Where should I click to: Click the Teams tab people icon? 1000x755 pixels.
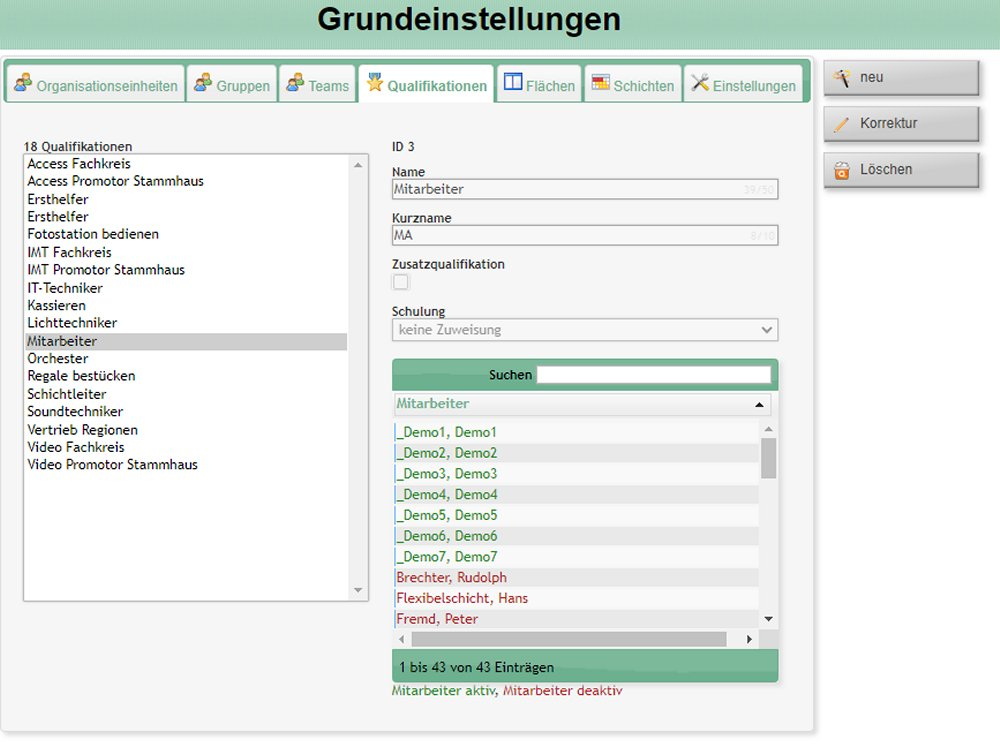tap(295, 82)
